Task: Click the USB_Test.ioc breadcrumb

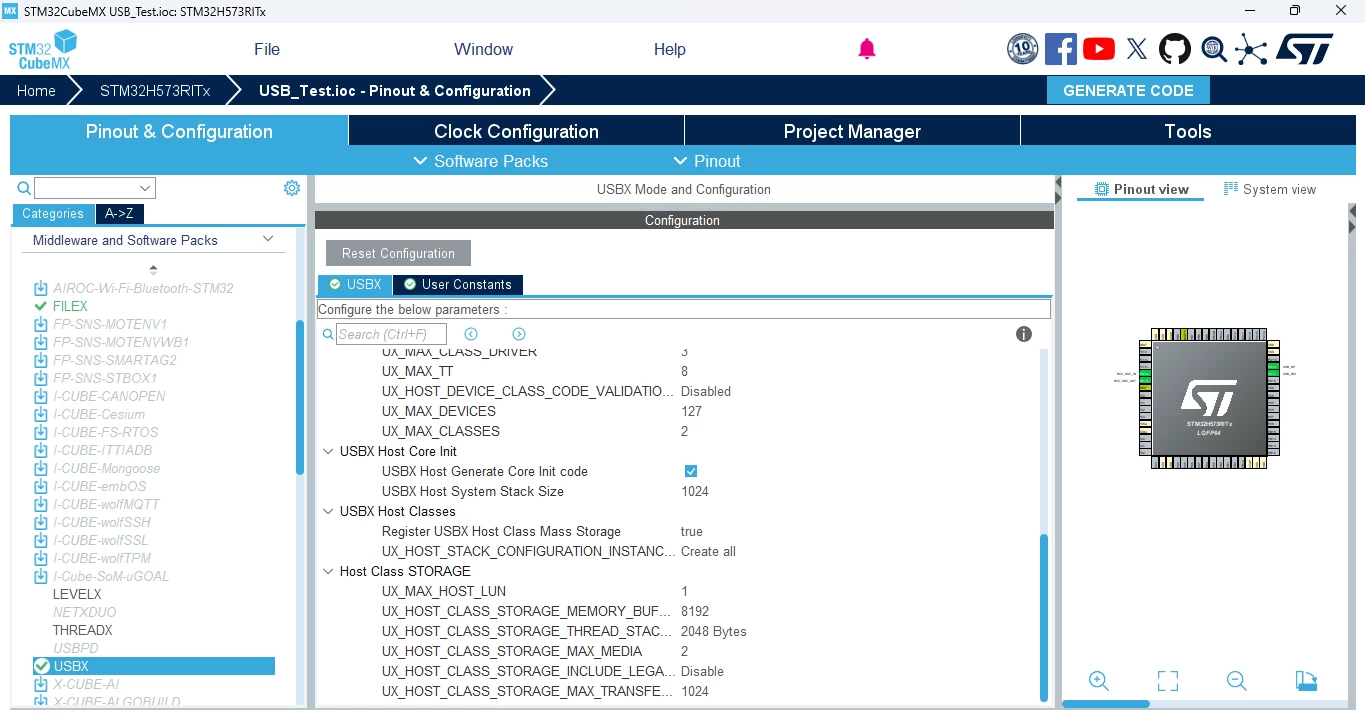Action: [x=394, y=90]
